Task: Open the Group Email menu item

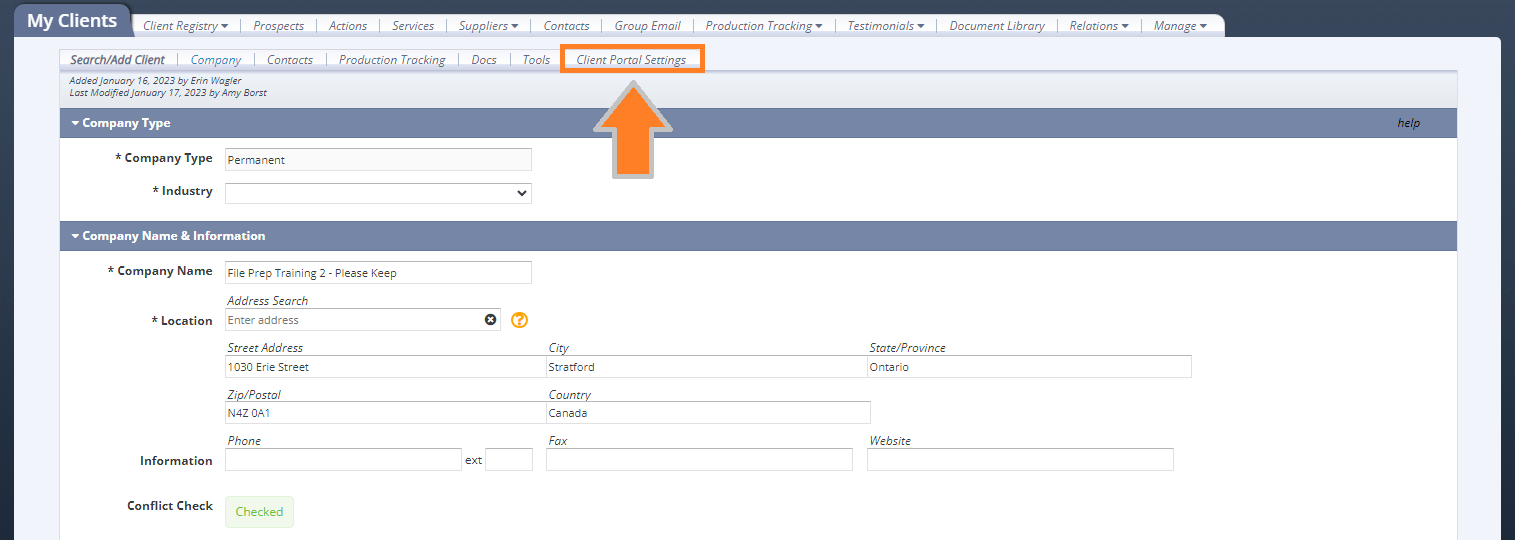Action: tap(647, 26)
